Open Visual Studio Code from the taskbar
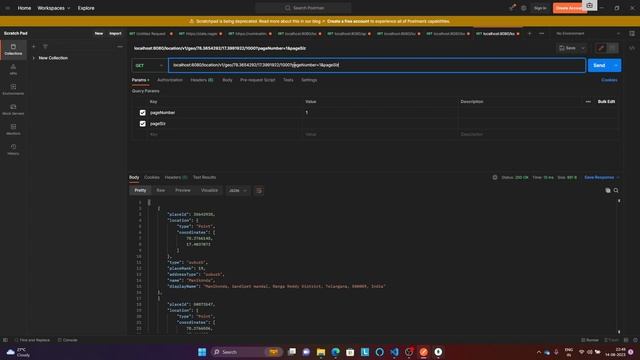 (394, 352)
